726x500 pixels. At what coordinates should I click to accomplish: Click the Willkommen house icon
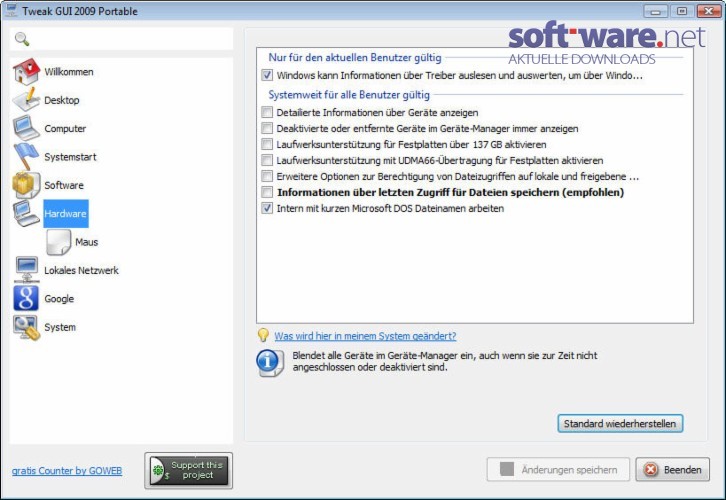click(x=26, y=72)
